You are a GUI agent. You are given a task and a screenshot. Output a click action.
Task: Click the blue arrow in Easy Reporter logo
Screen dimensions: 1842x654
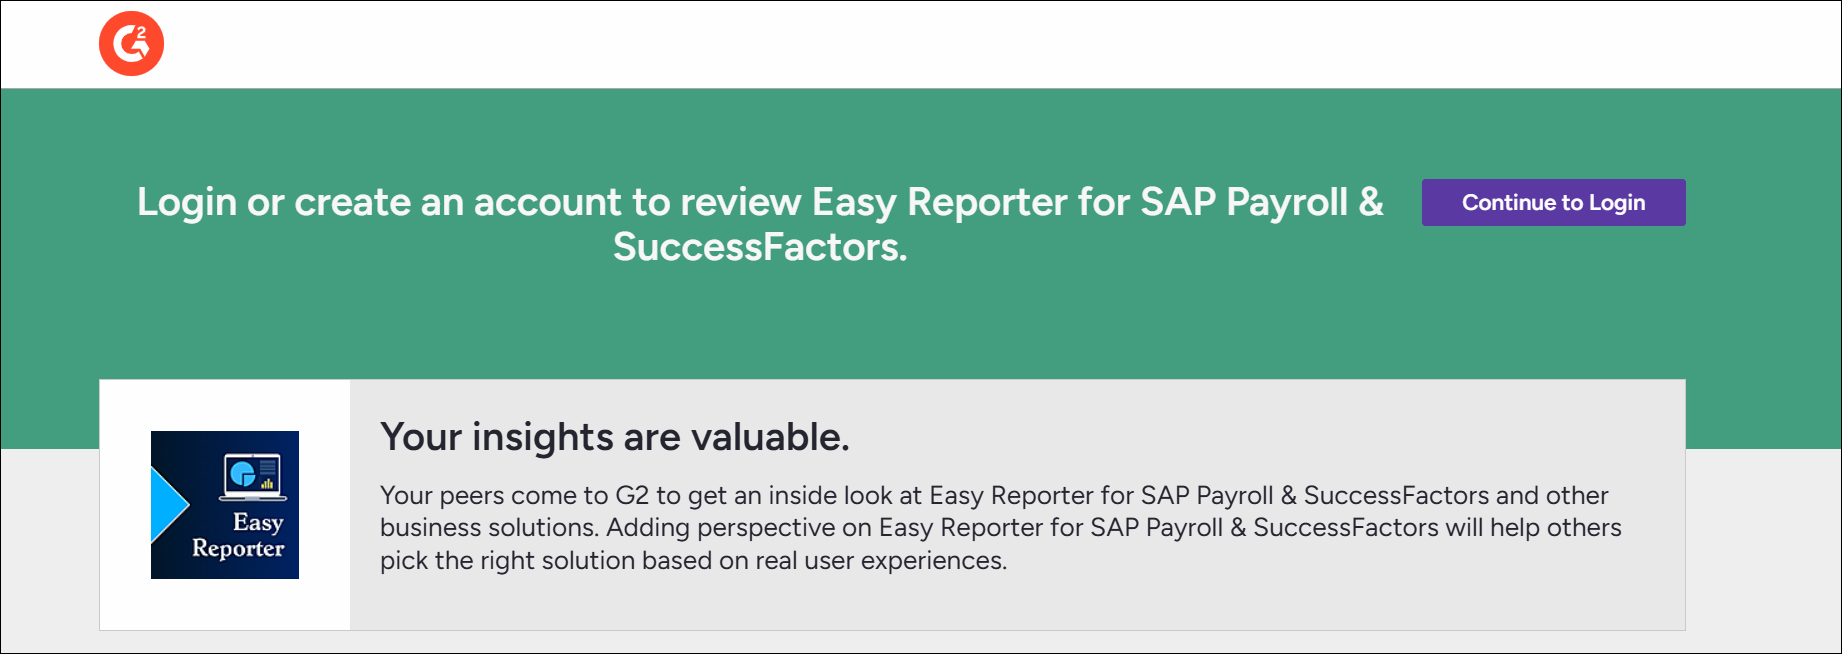click(x=167, y=505)
